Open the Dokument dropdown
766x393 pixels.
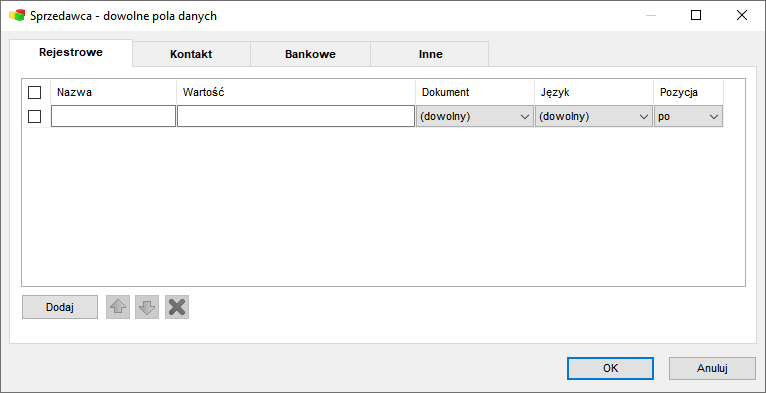[475, 117]
